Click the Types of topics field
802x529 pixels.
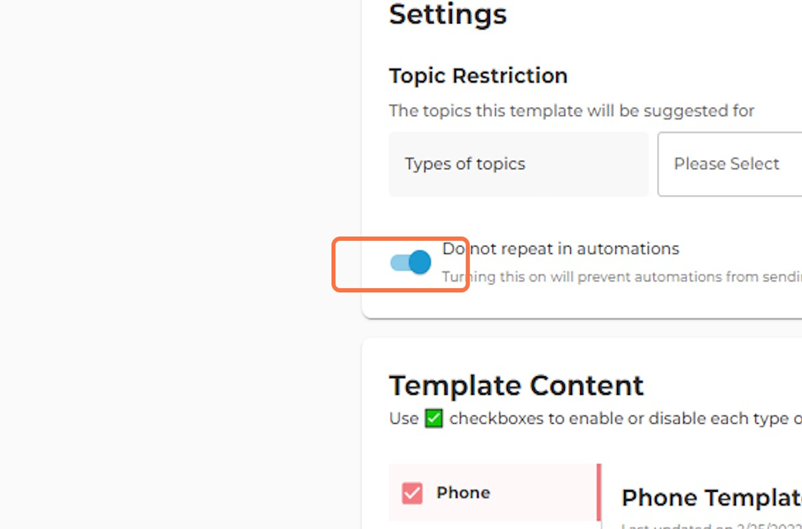(x=519, y=164)
